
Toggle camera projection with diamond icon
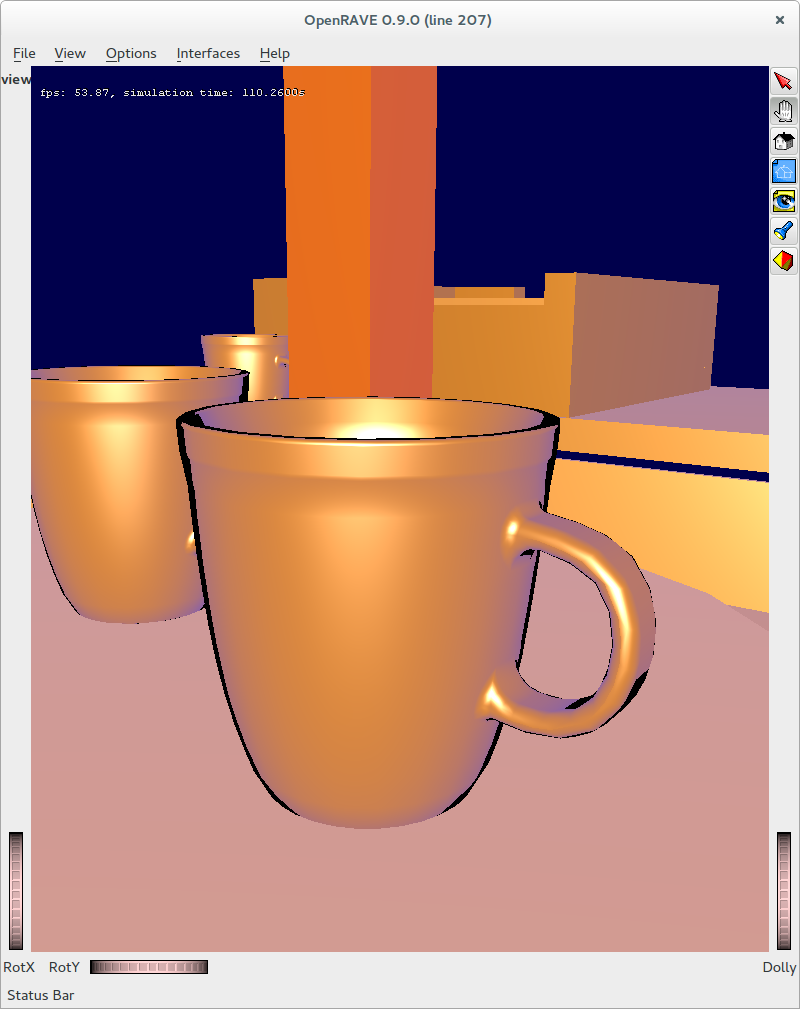tap(784, 260)
